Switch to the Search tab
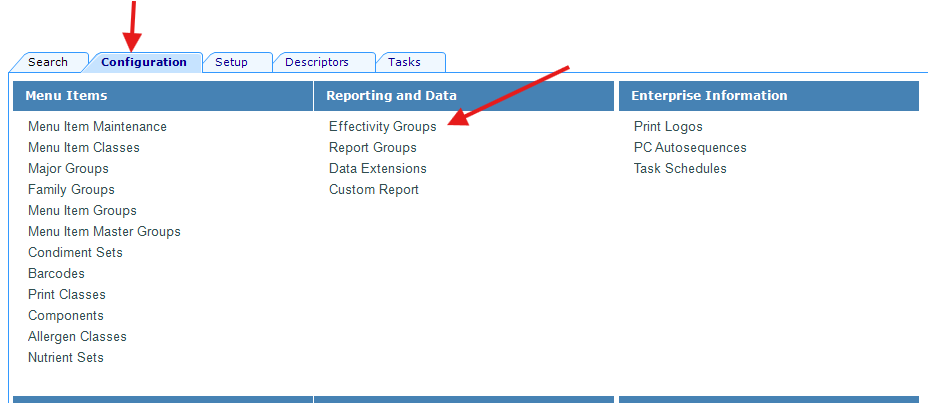 (x=47, y=62)
